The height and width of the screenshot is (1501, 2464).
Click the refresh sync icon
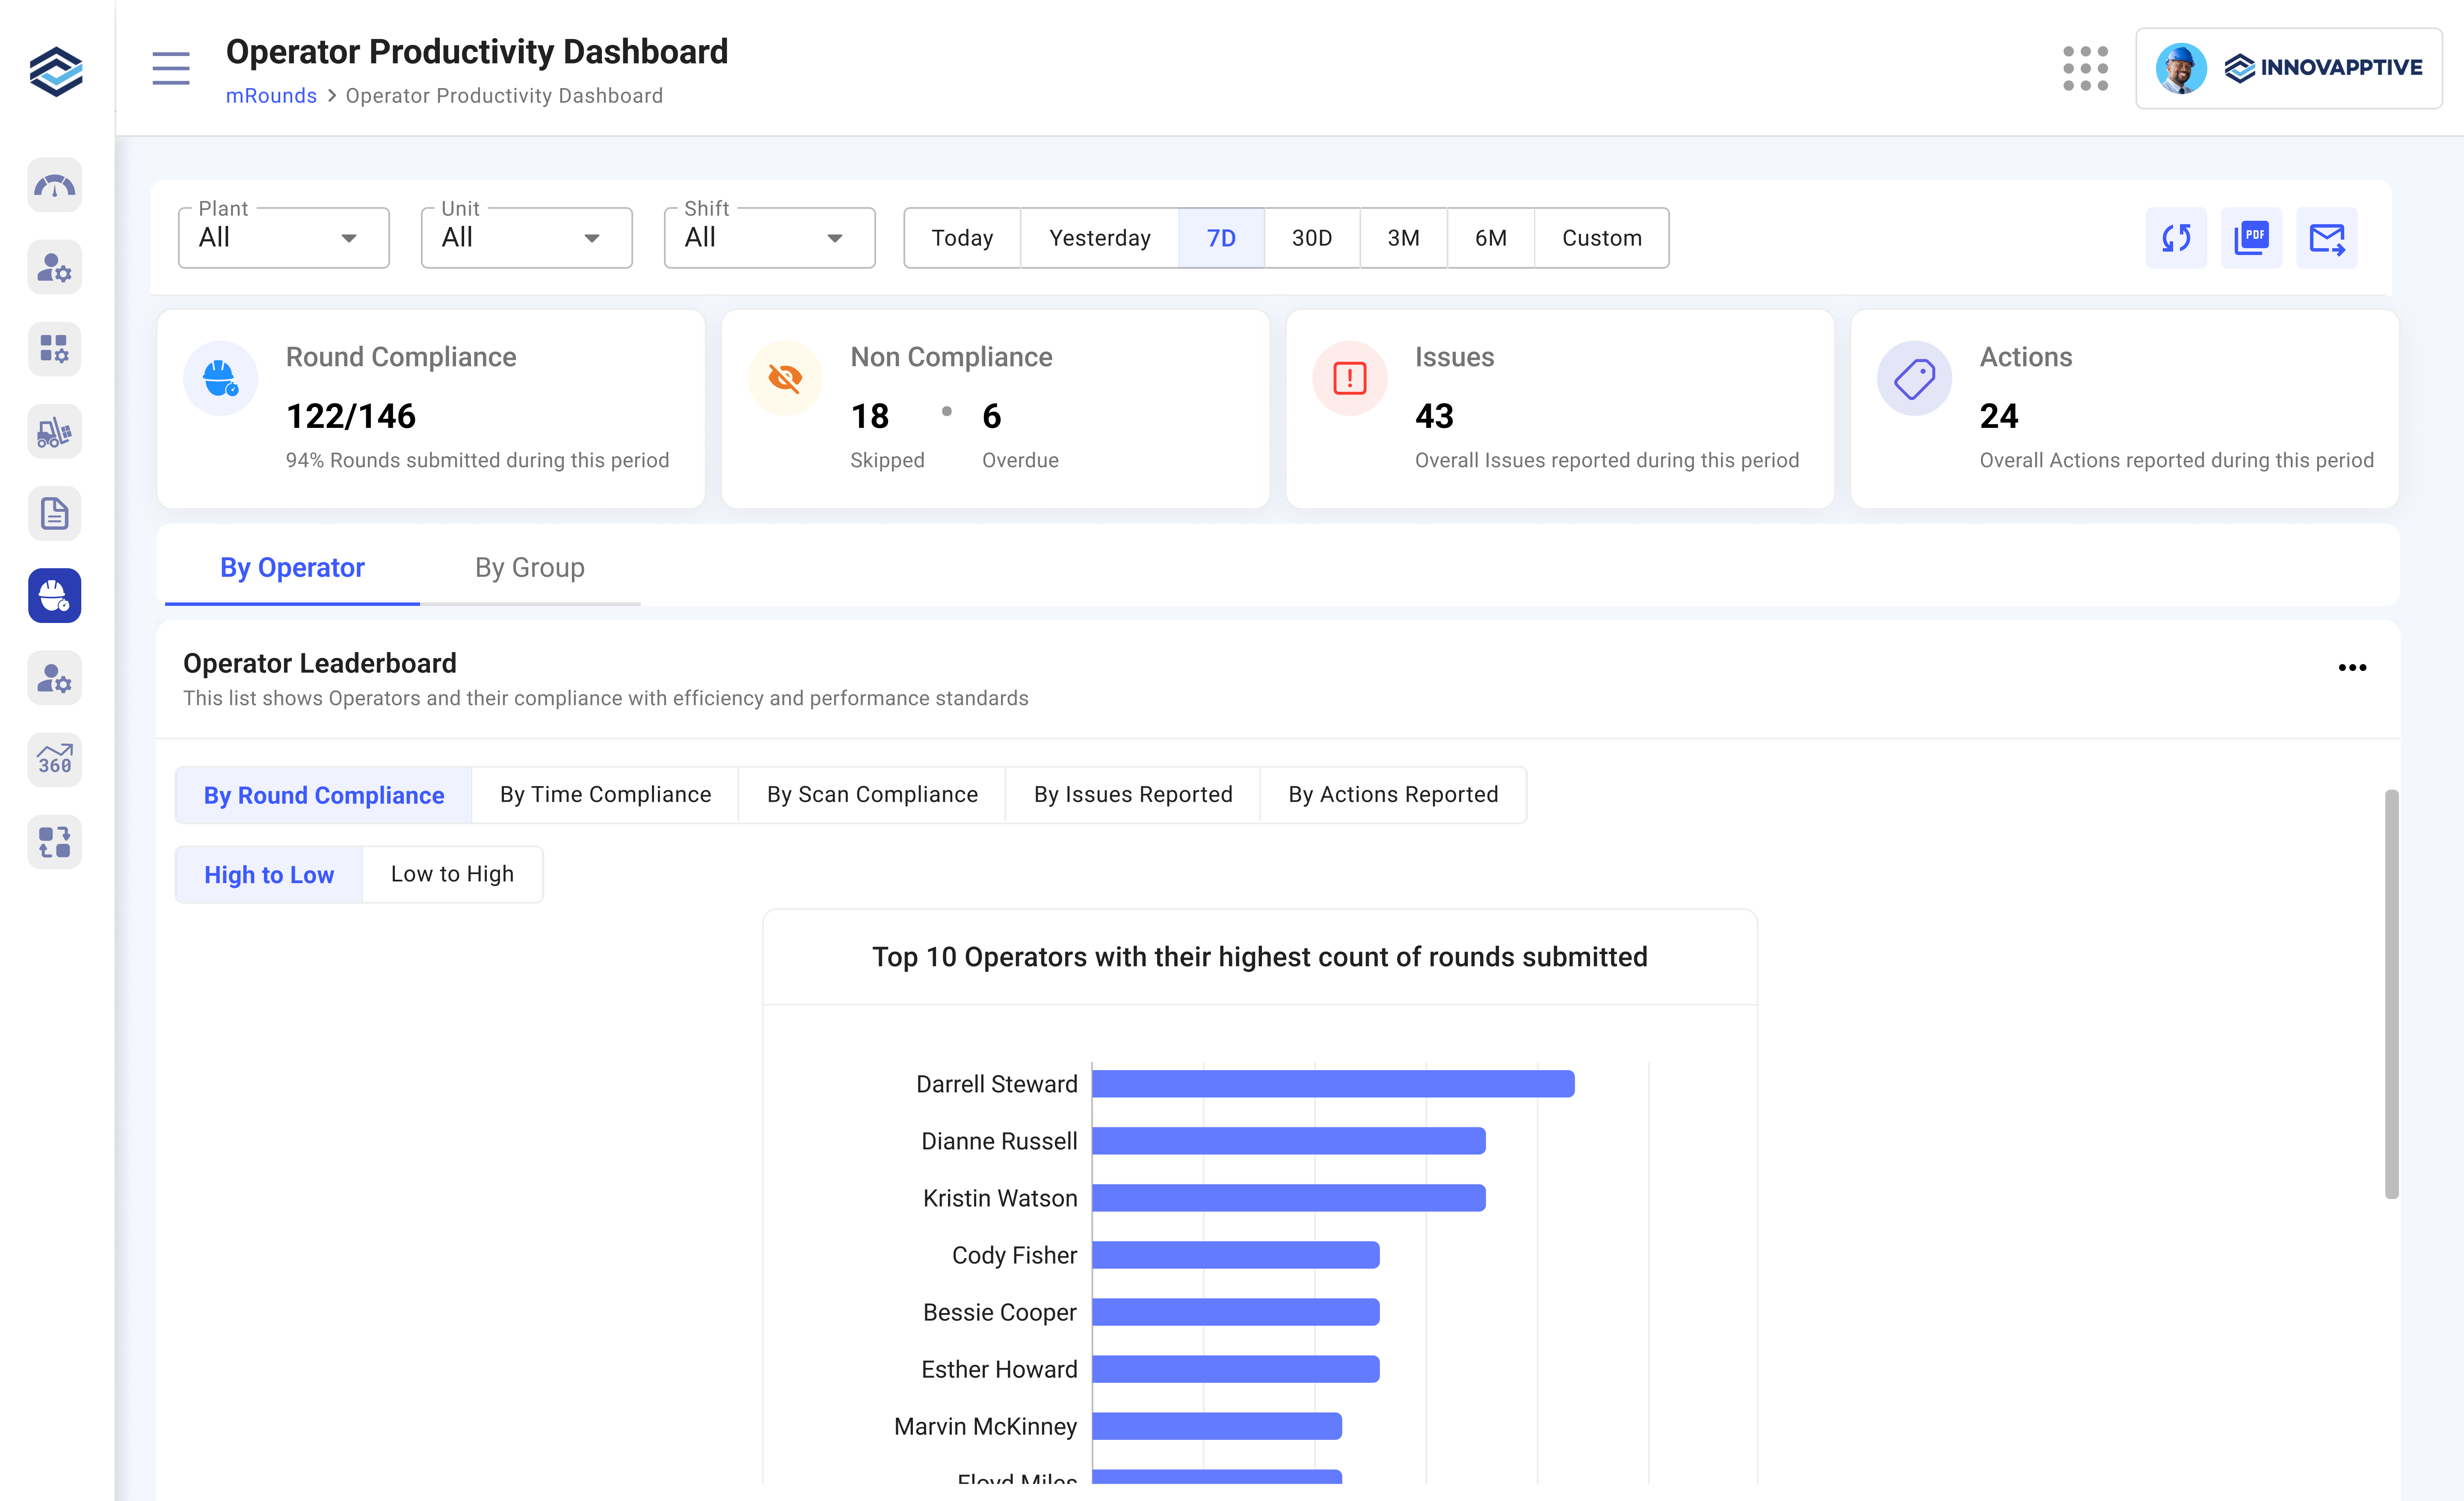click(x=2176, y=238)
